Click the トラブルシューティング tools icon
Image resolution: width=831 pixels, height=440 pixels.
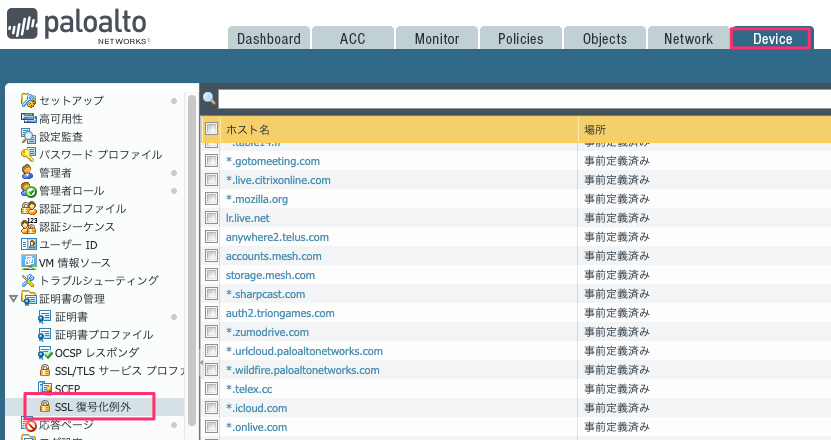pyautogui.click(x=28, y=280)
